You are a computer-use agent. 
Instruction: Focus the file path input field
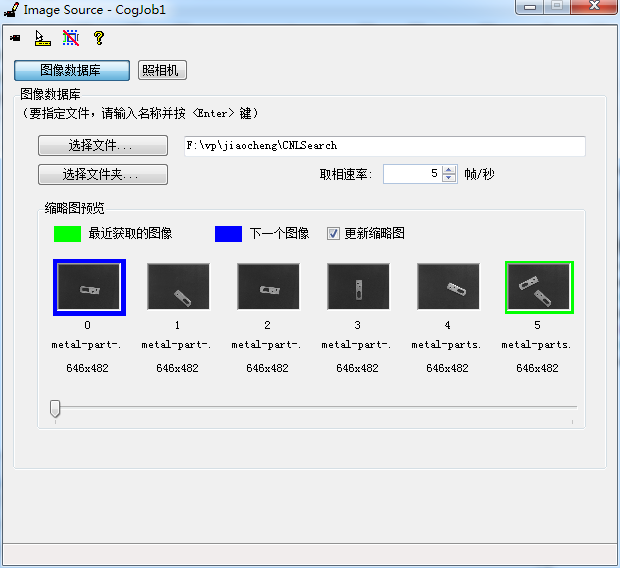(384, 146)
